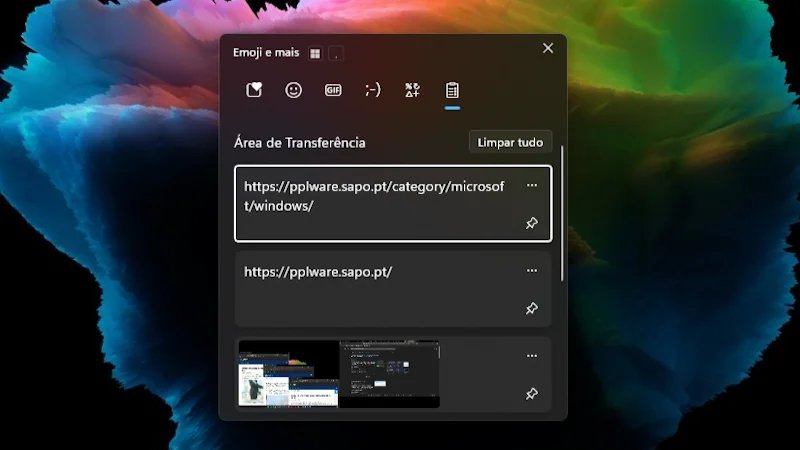
Task: Select the Clipboard history tab icon
Action: coord(452,90)
